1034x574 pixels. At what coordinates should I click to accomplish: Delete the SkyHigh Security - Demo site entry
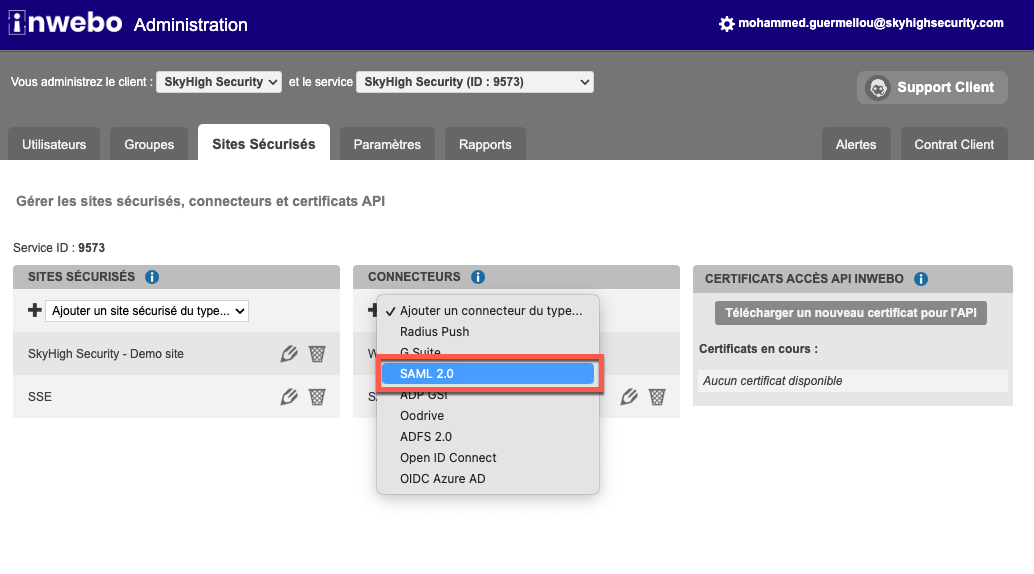tap(317, 354)
